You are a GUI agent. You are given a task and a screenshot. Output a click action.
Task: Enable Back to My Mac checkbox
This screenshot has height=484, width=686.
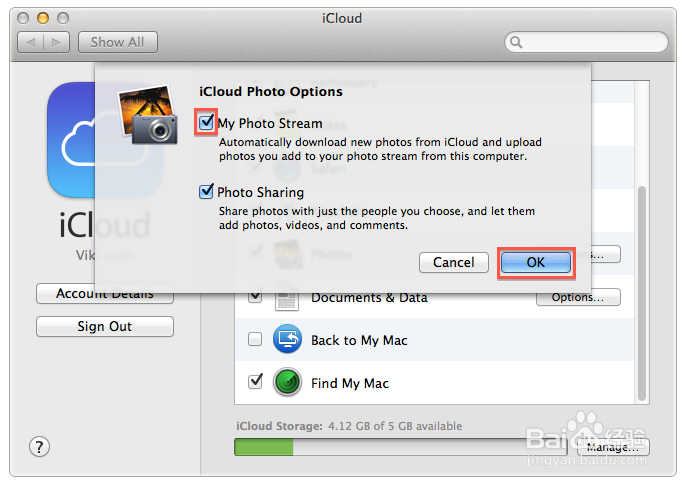255,340
